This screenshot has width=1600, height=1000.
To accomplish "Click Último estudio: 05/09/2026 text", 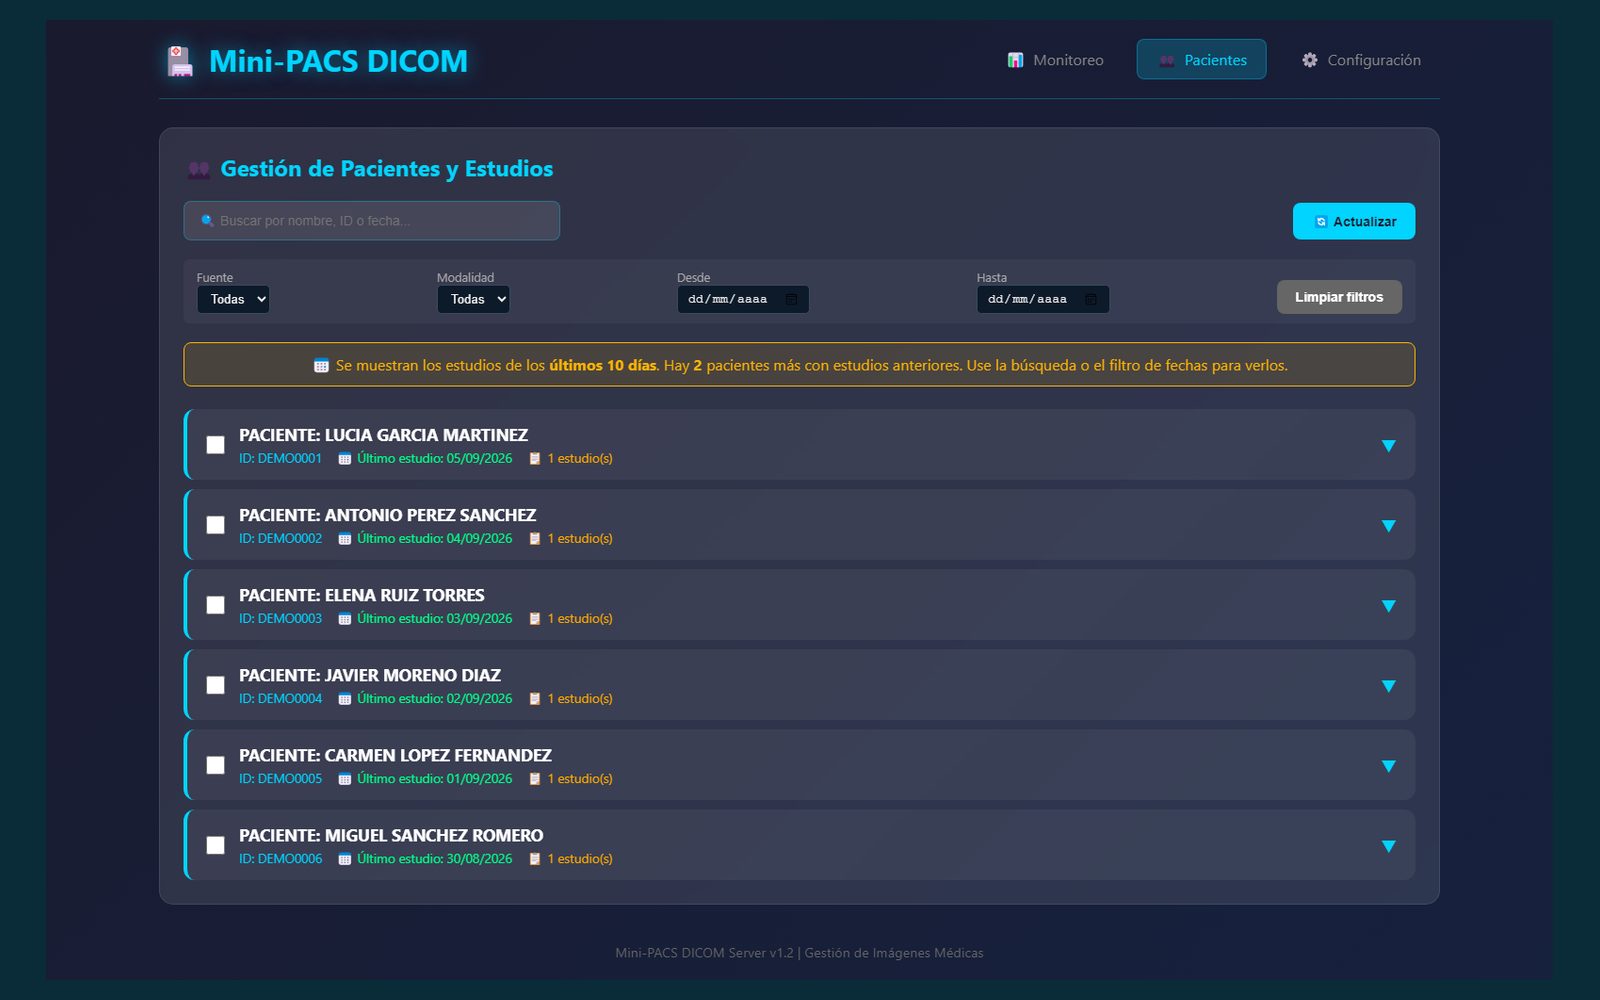I will tap(434, 459).
